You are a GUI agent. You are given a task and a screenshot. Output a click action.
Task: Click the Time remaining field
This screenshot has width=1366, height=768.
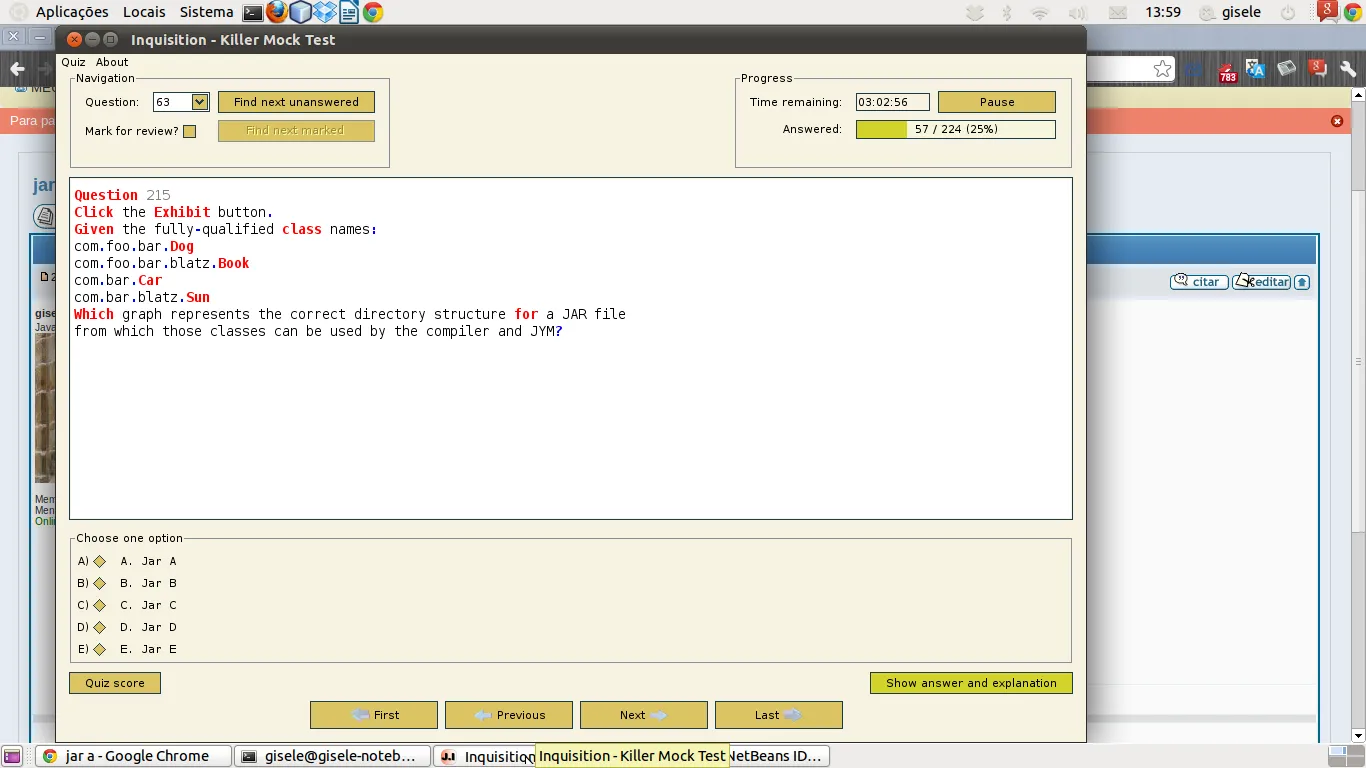click(893, 102)
